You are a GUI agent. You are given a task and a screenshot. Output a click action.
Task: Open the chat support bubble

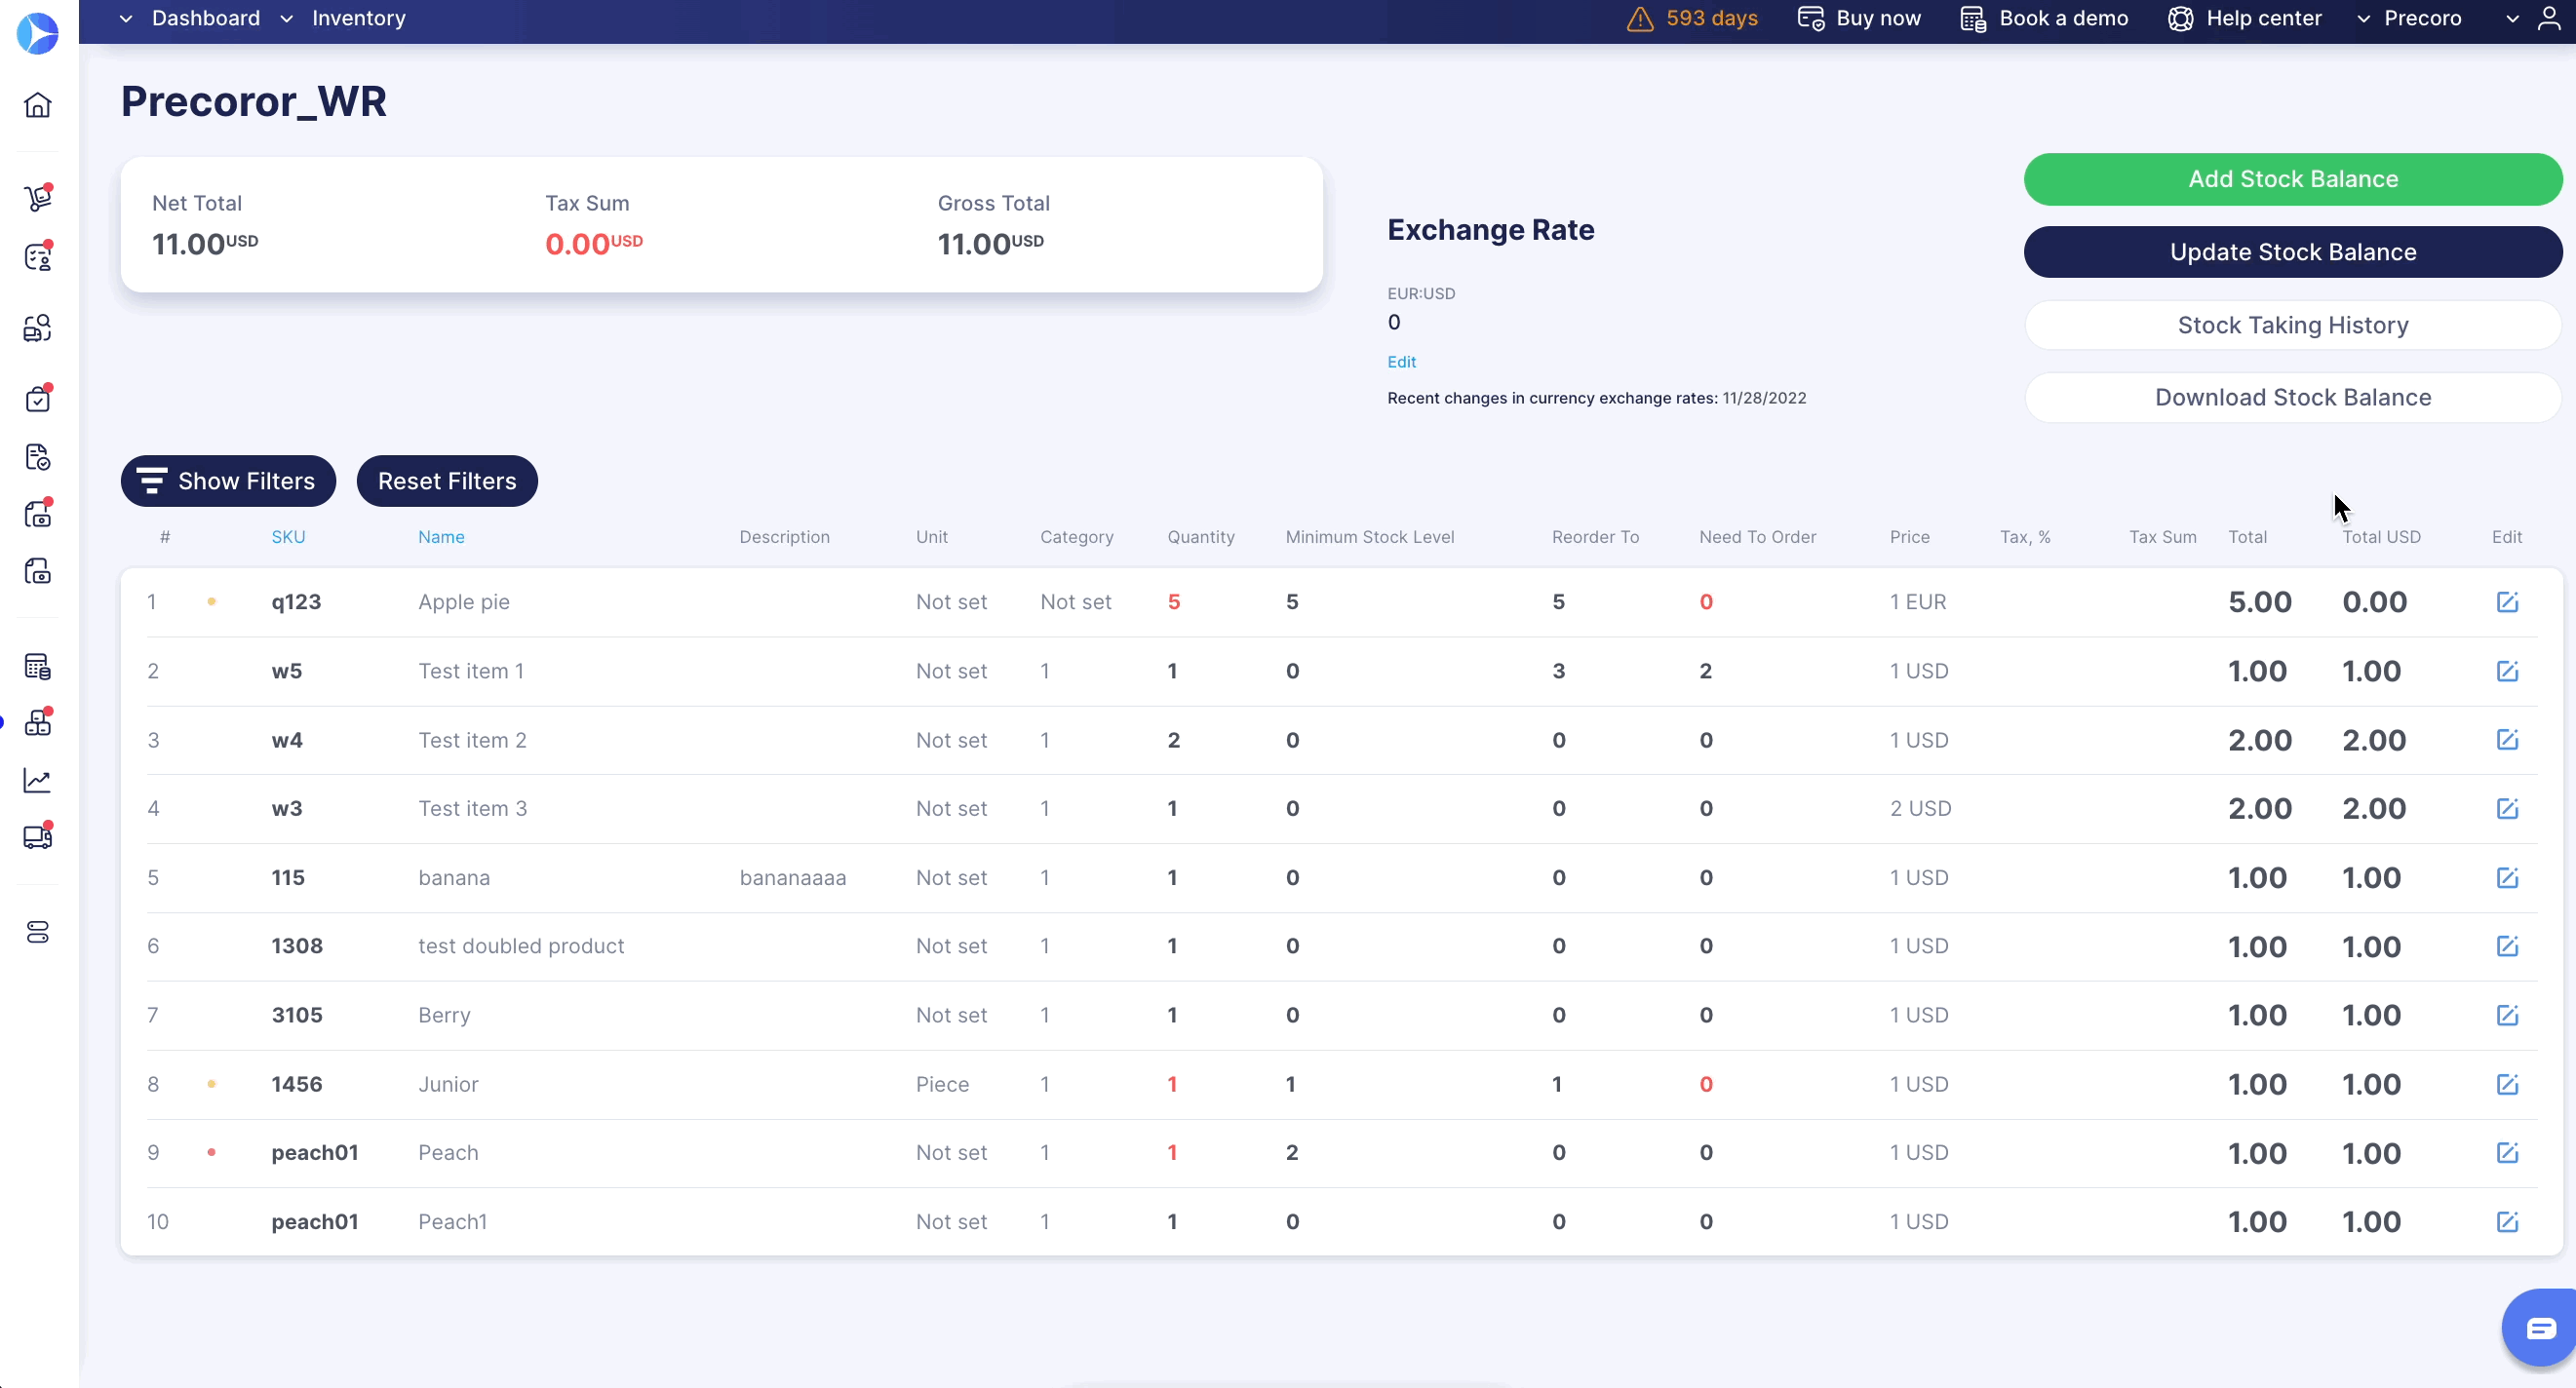coord(2540,1328)
